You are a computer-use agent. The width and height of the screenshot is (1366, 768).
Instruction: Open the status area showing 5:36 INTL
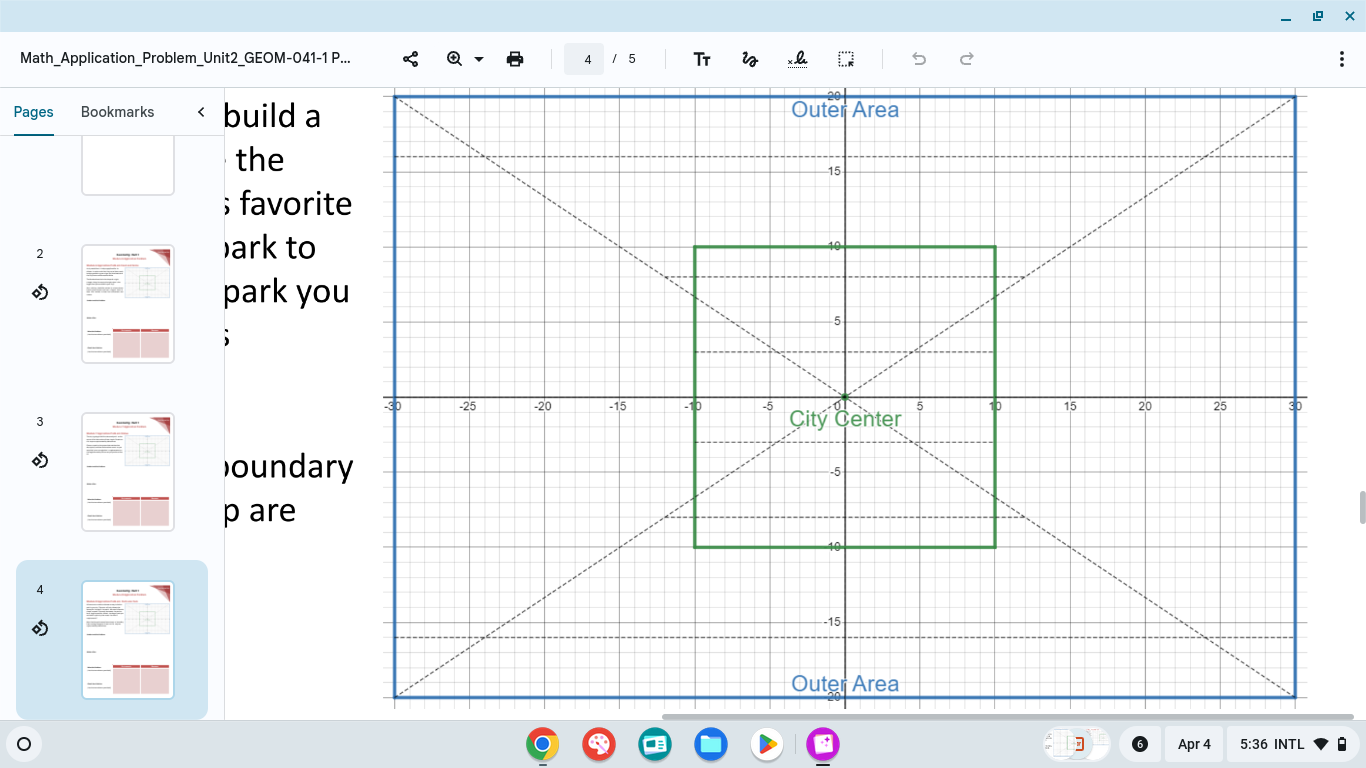1292,744
